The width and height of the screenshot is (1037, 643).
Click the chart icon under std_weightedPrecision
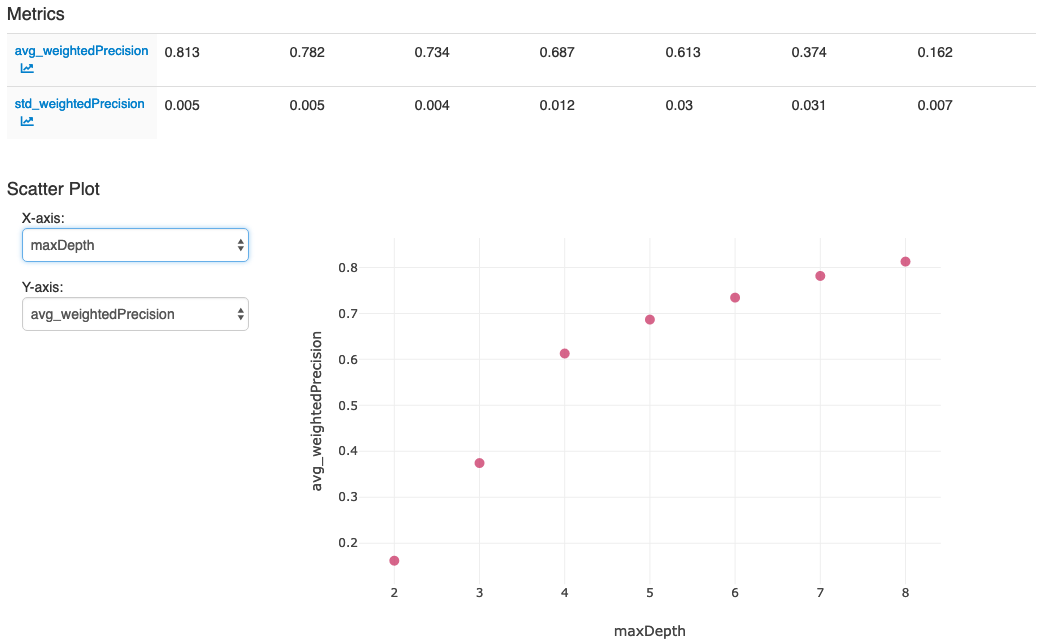point(27,121)
